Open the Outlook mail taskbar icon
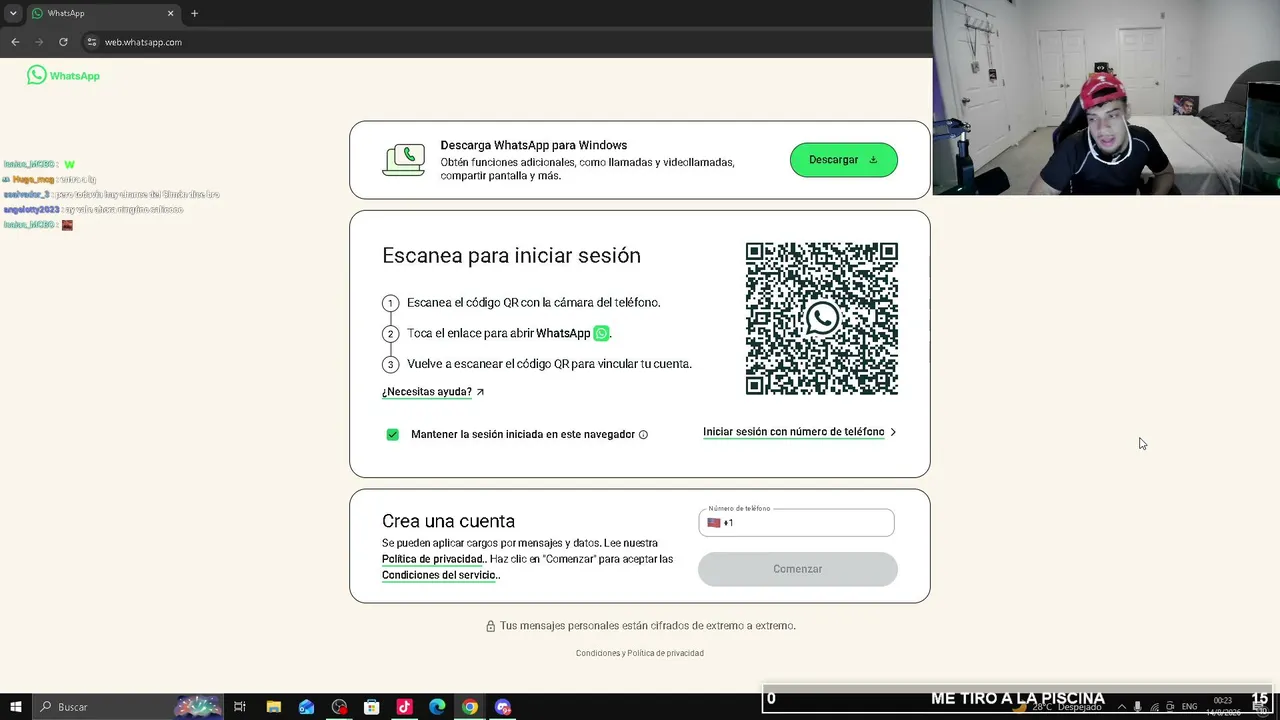 306,707
